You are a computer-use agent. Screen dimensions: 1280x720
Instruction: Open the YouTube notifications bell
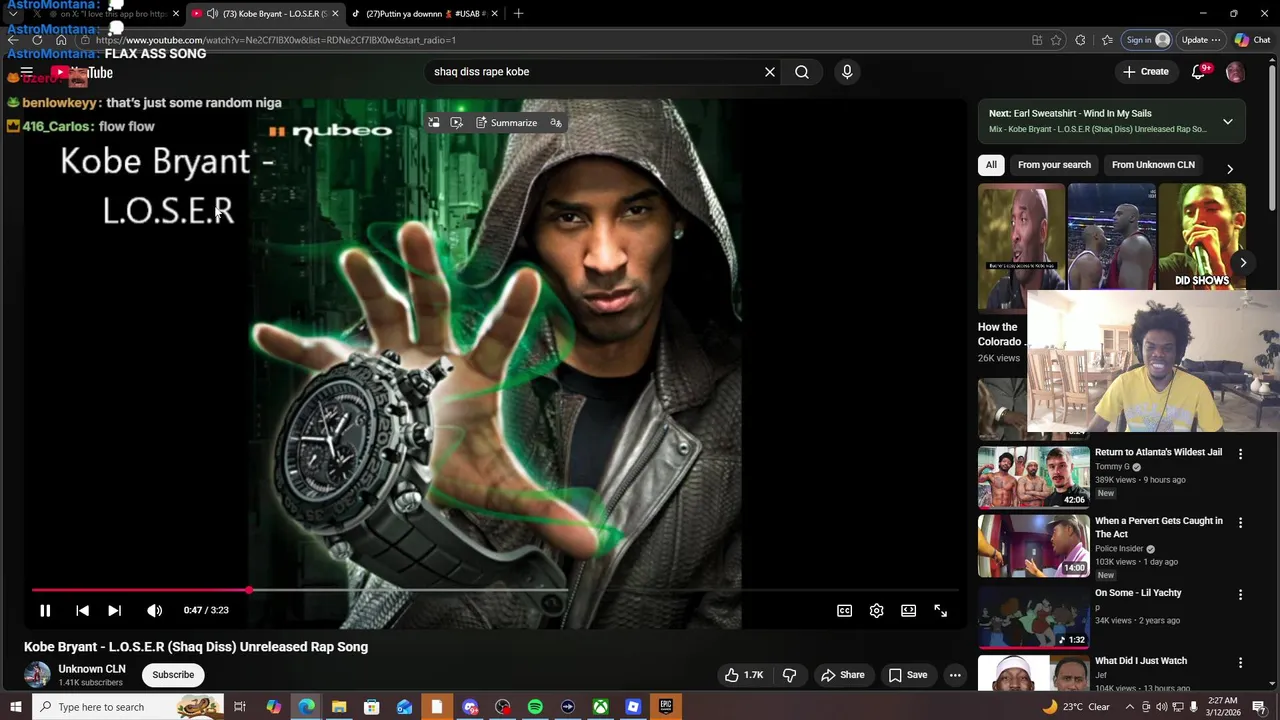1198,72
